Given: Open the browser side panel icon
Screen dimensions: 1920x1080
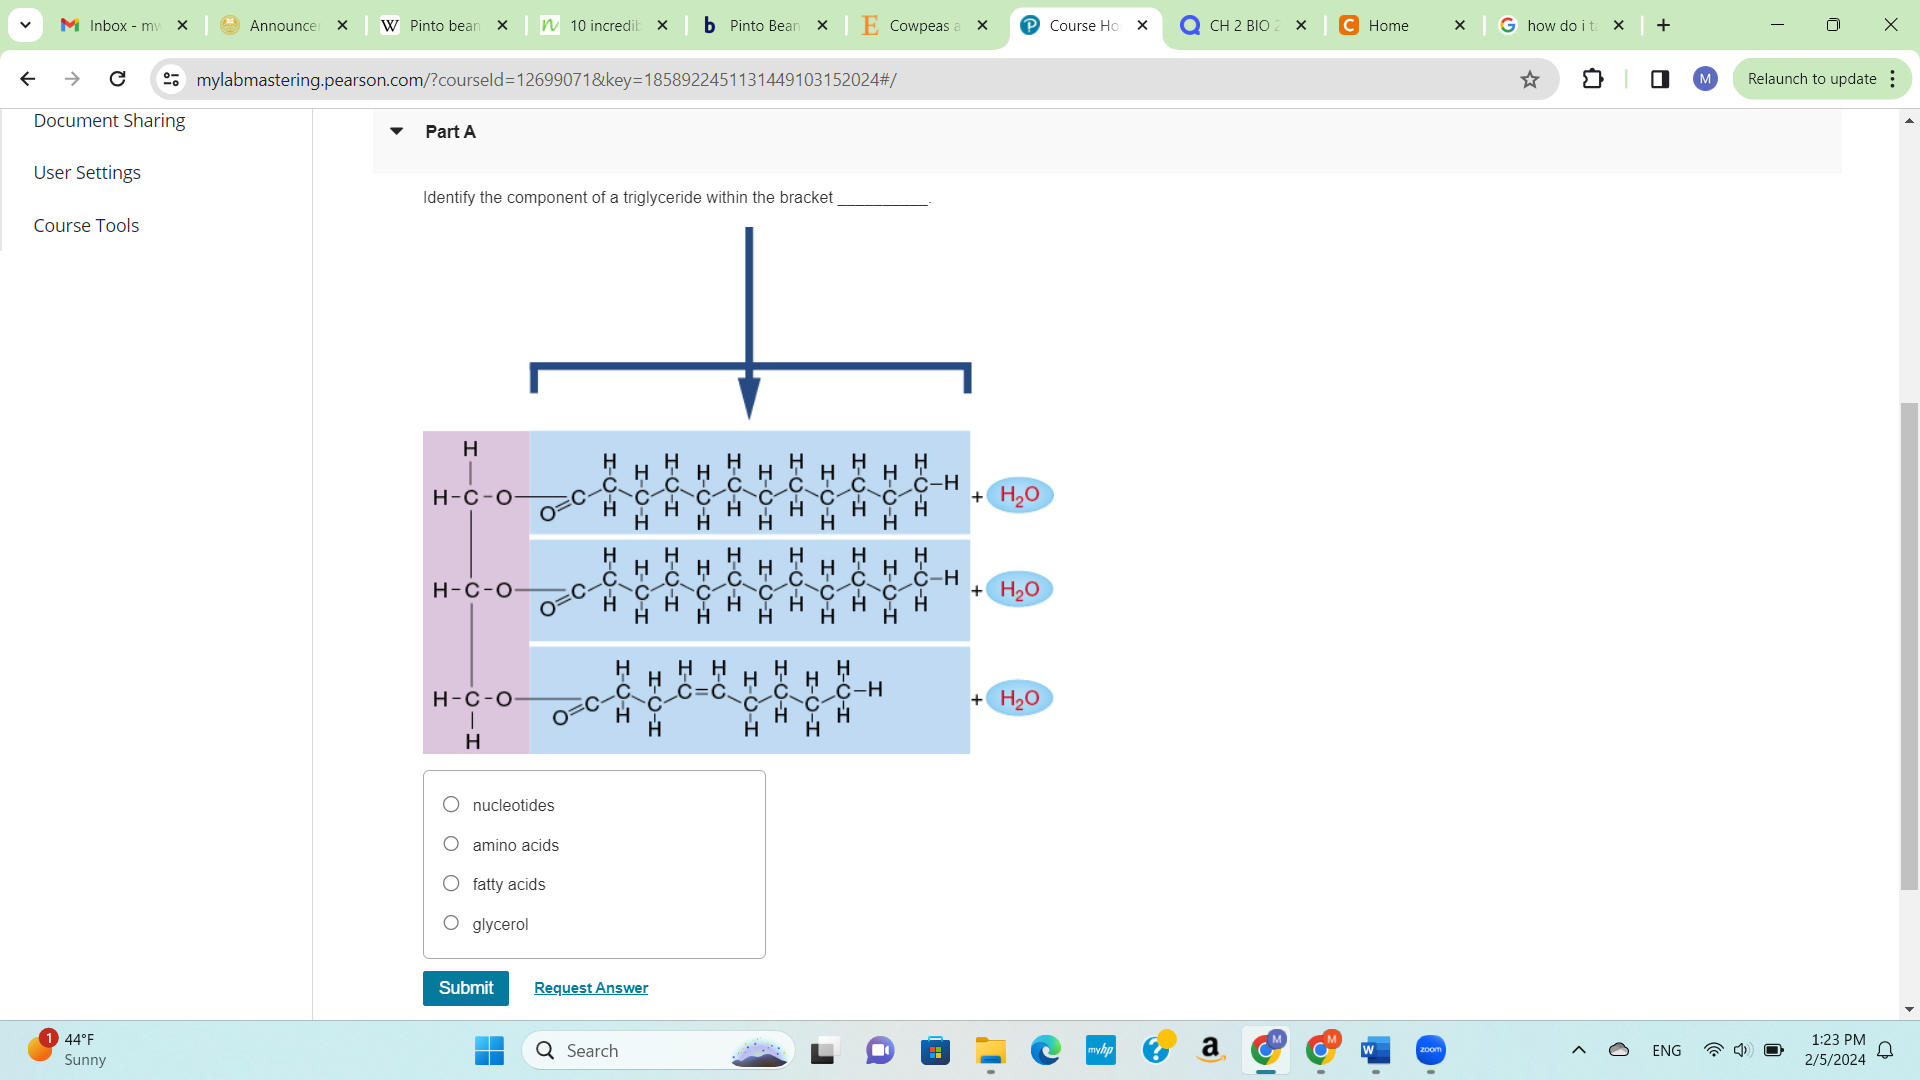Looking at the screenshot, I should (x=1660, y=78).
